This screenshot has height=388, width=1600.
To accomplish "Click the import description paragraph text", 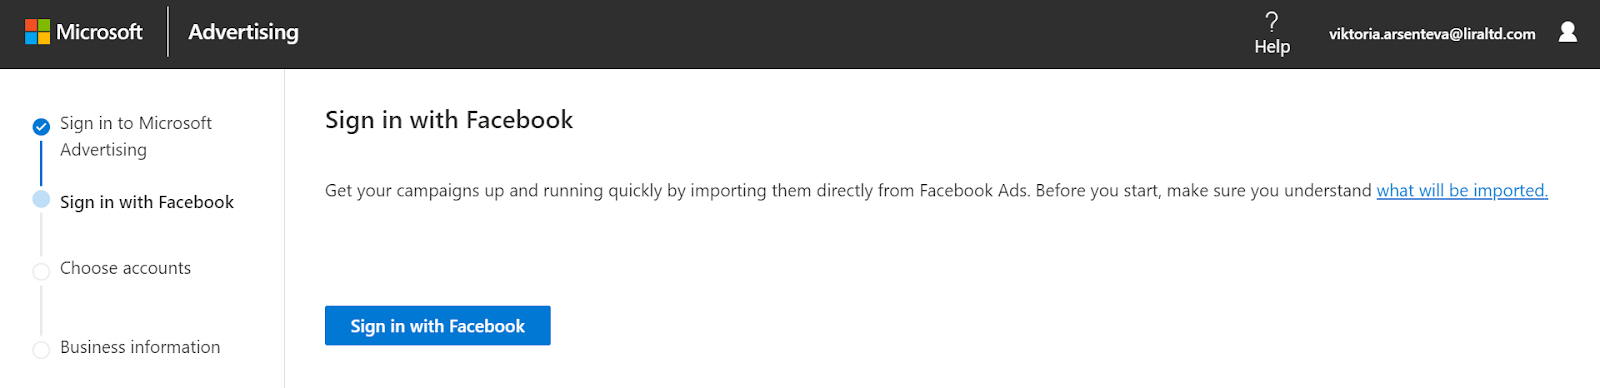I will click(850, 191).
